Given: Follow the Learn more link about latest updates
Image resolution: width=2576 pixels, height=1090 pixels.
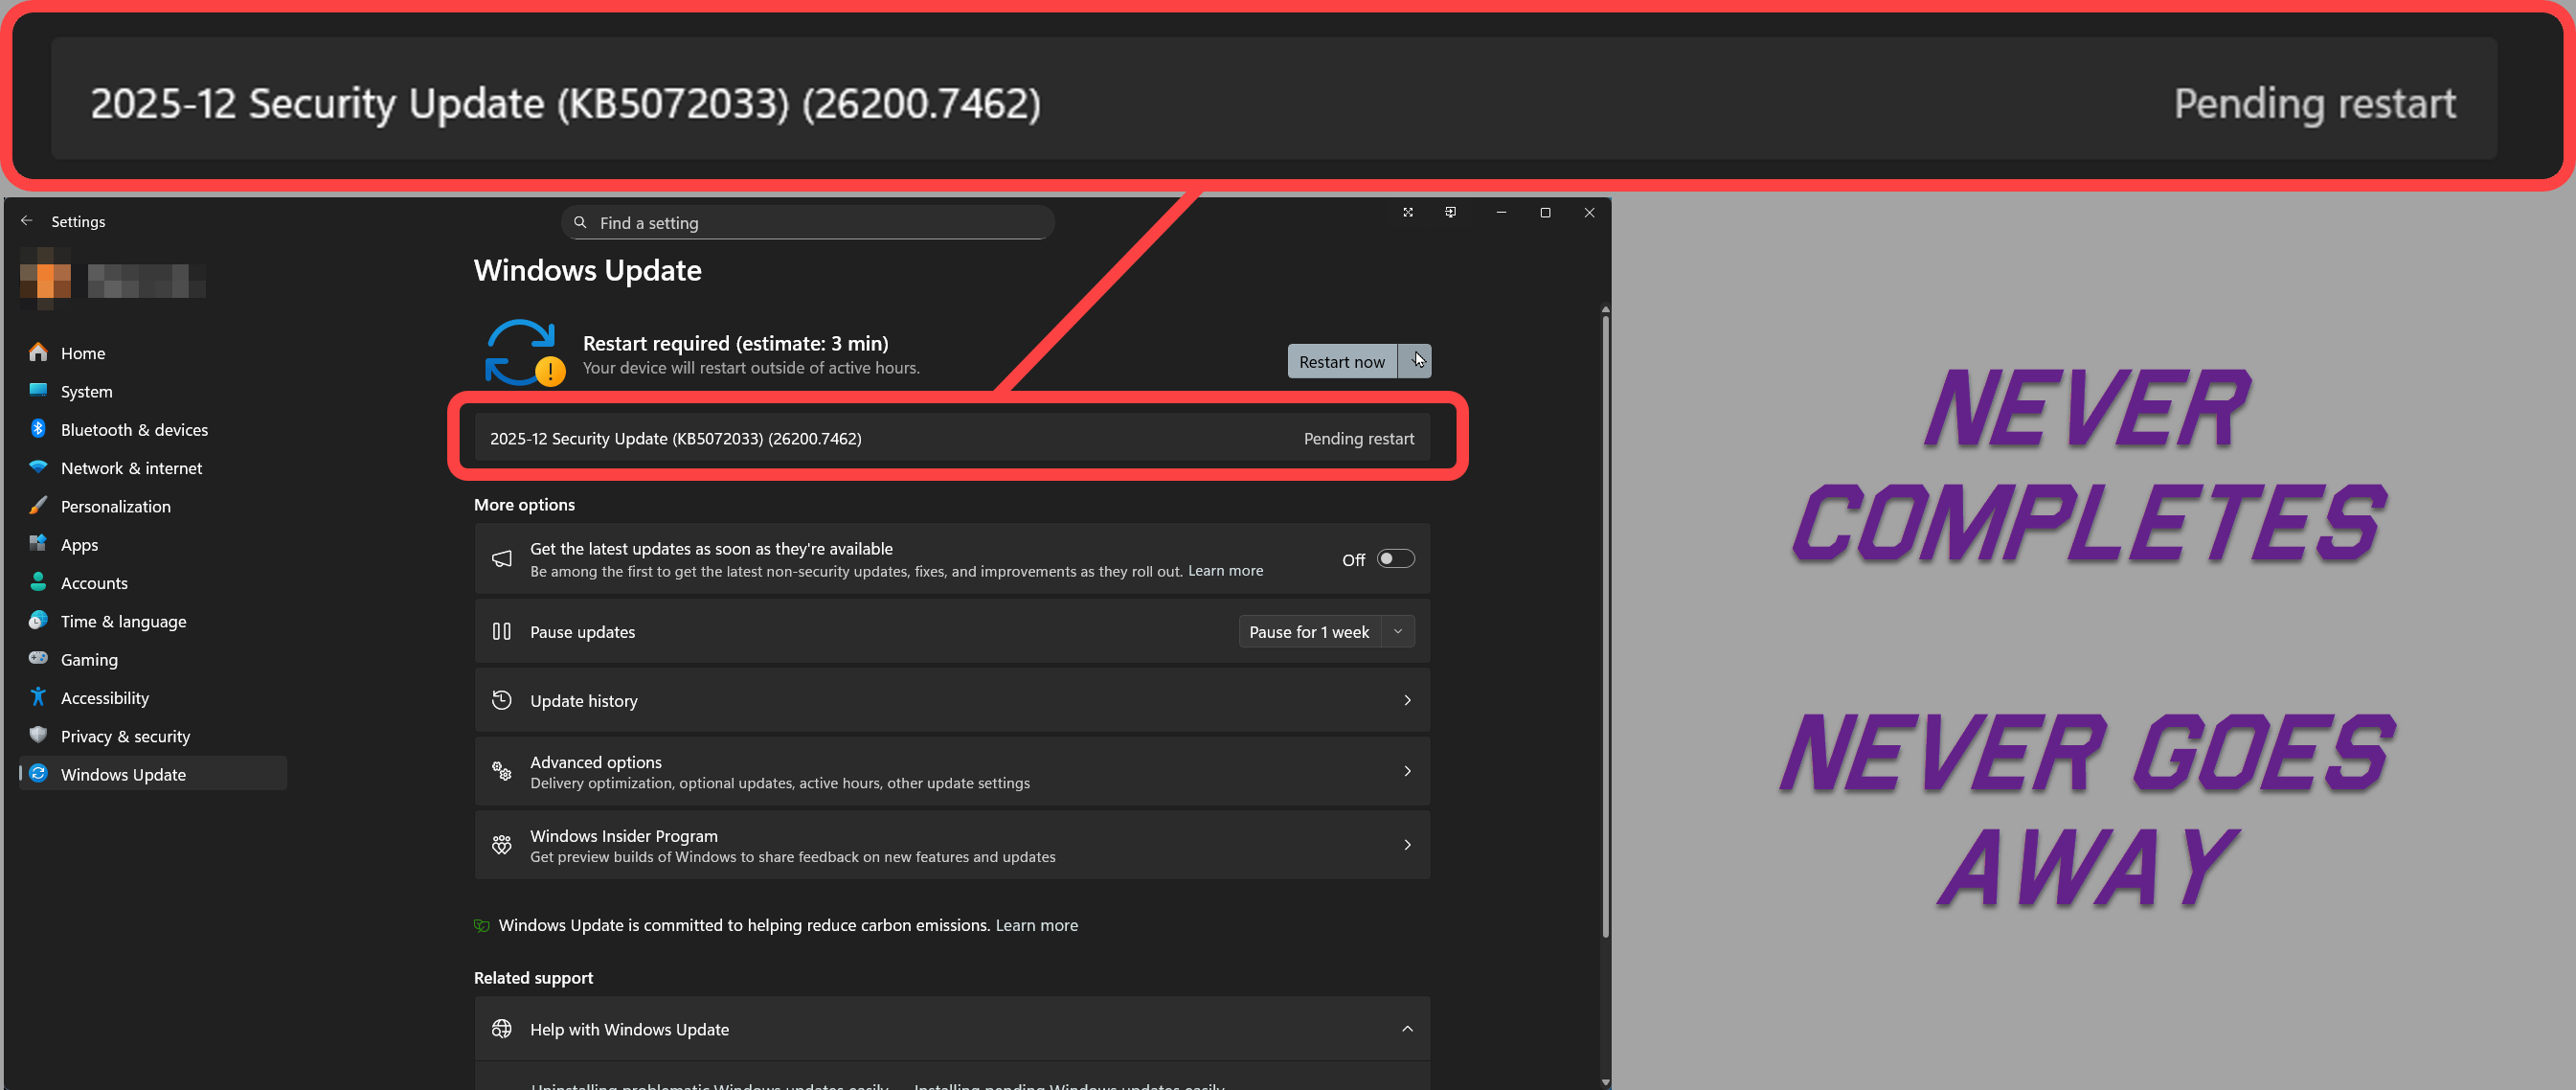Looking at the screenshot, I should click(1225, 571).
